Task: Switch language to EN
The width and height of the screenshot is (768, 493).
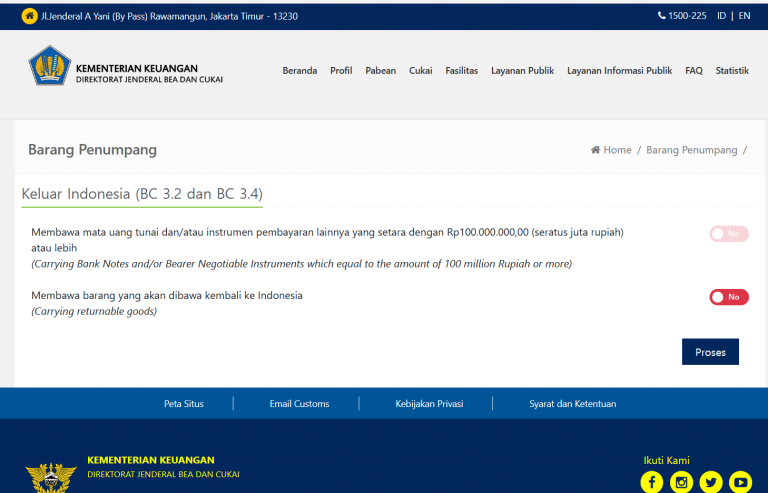Action: pos(745,16)
